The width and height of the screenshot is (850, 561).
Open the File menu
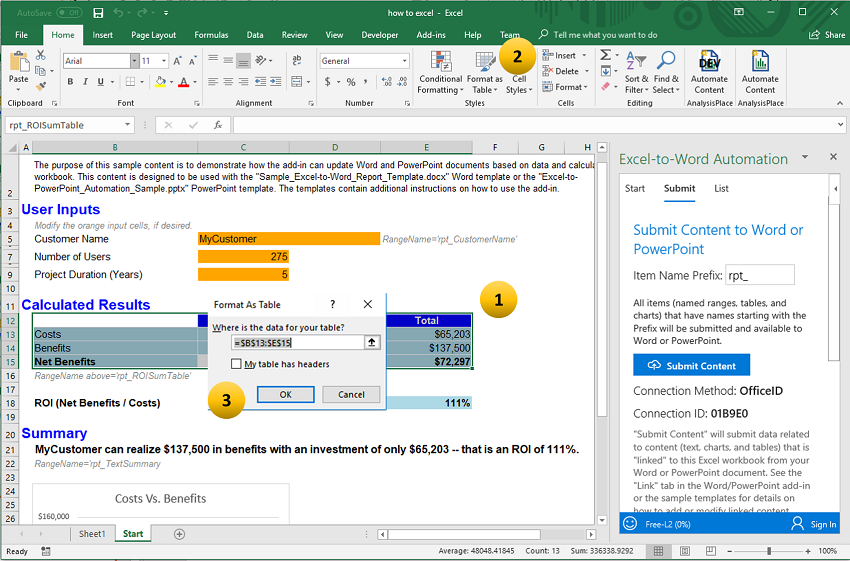[22, 35]
